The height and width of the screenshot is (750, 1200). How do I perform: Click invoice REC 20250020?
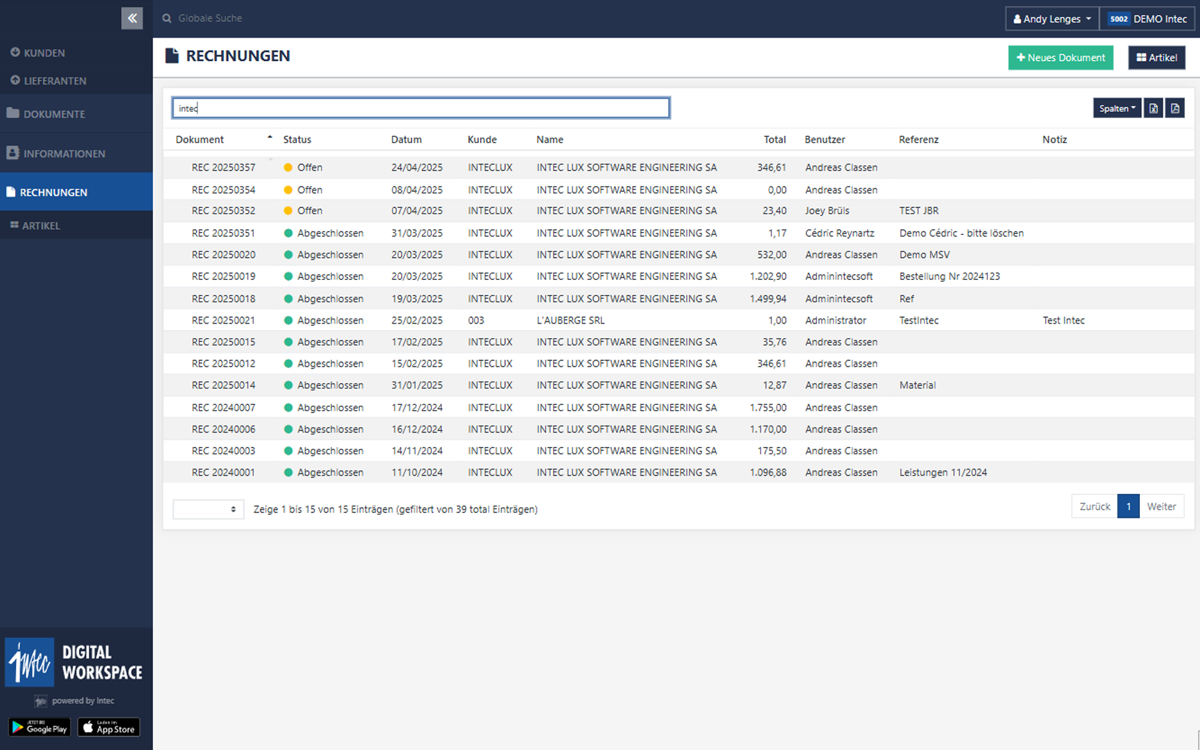(224, 255)
